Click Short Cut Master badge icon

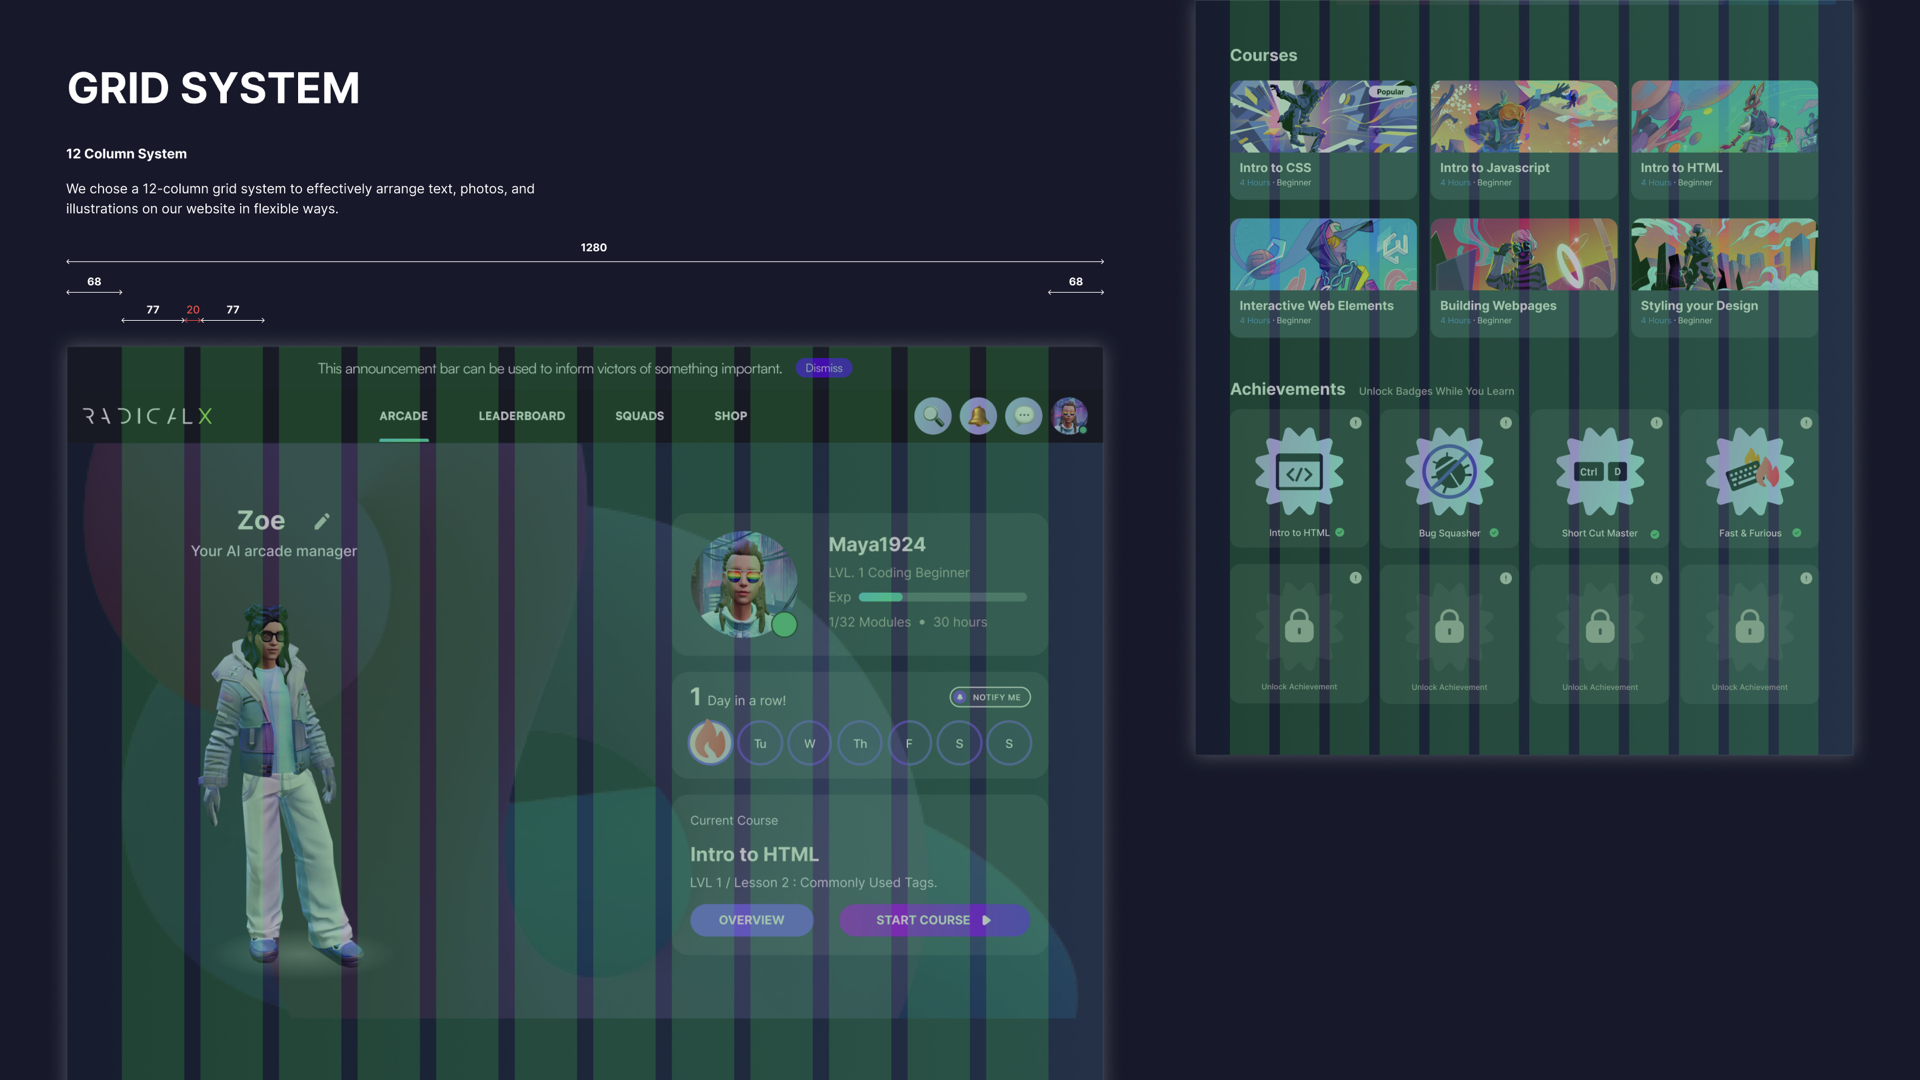pos(1600,472)
